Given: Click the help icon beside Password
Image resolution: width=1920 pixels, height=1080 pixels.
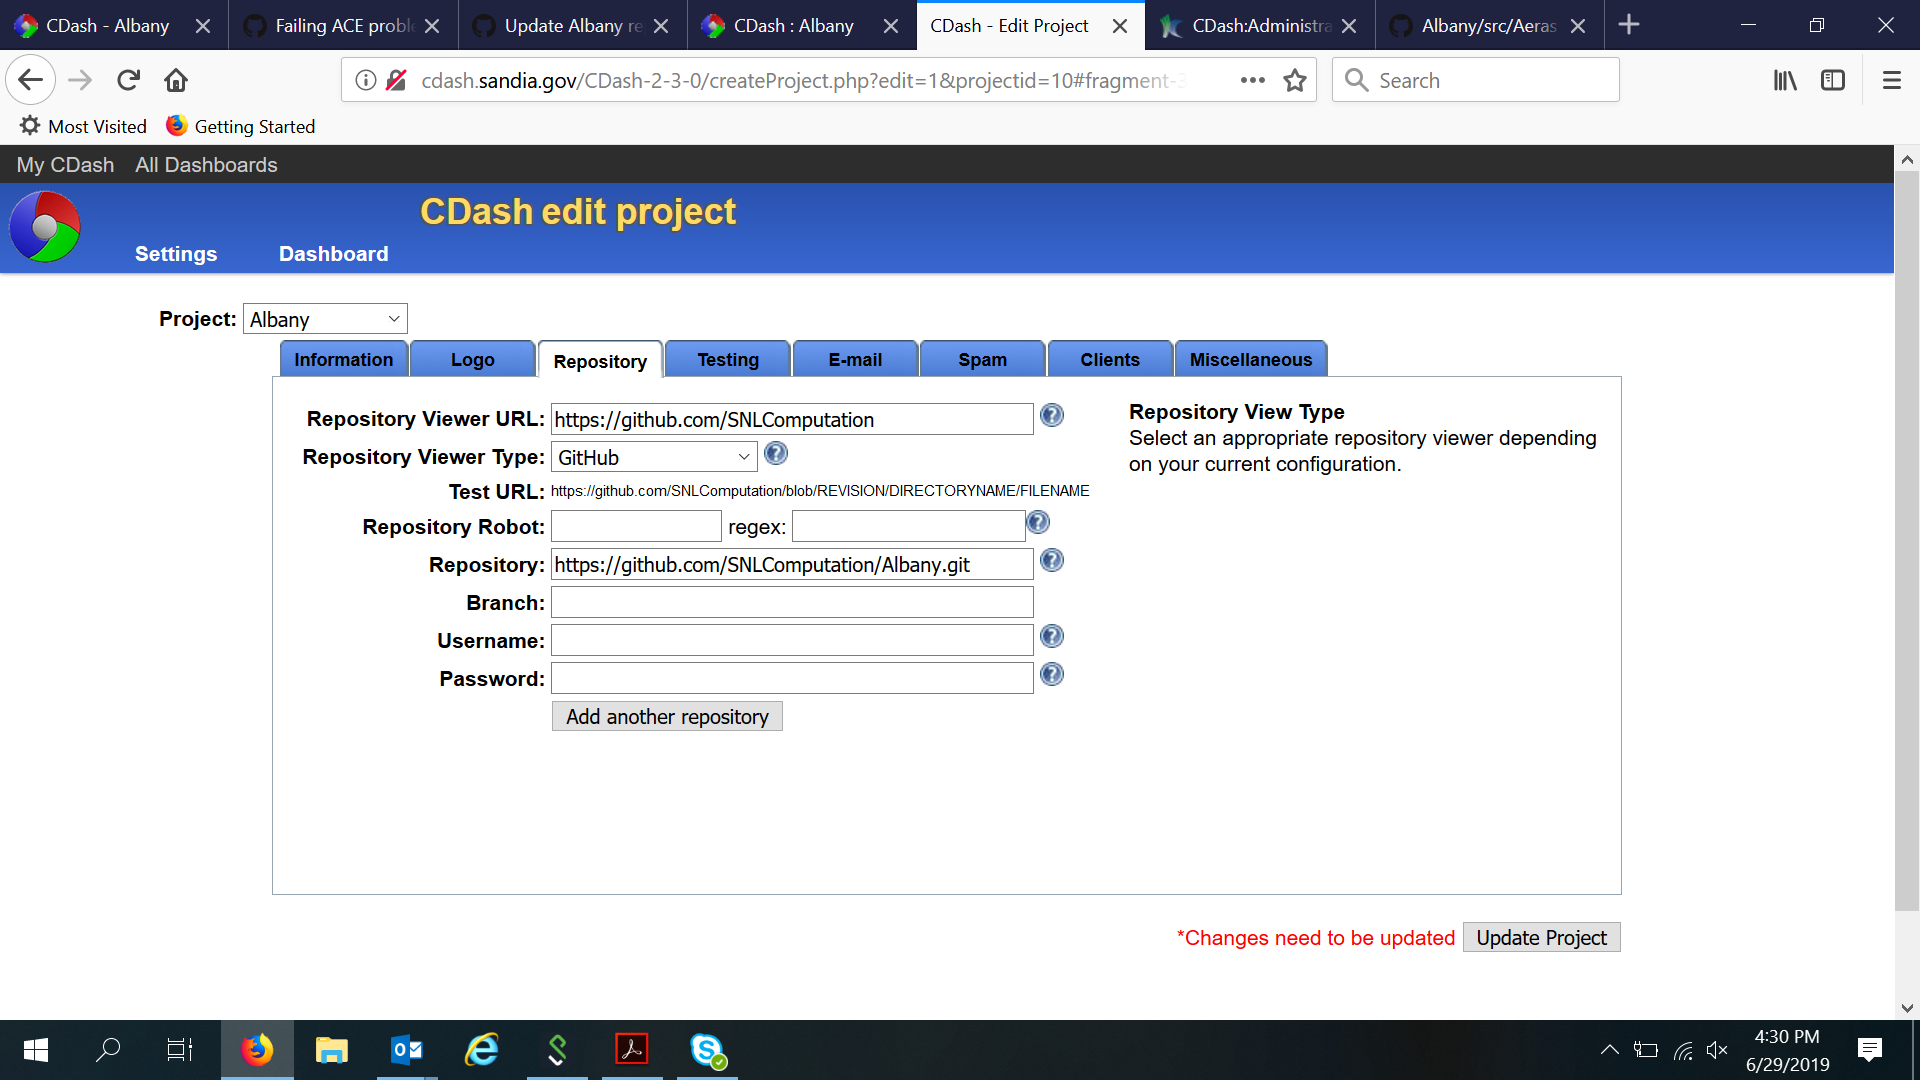Looking at the screenshot, I should click(1051, 675).
